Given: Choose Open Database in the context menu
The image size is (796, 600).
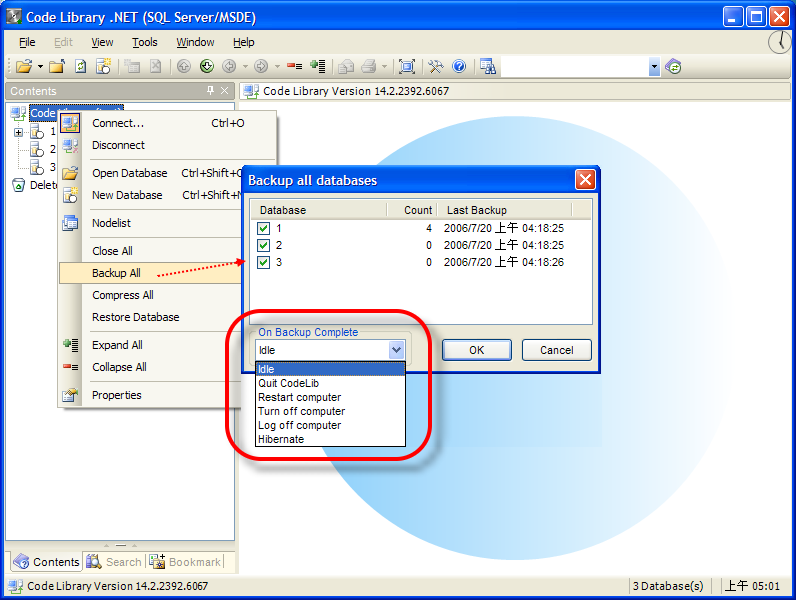Looking at the screenshot, I should (x=151, y=173).
